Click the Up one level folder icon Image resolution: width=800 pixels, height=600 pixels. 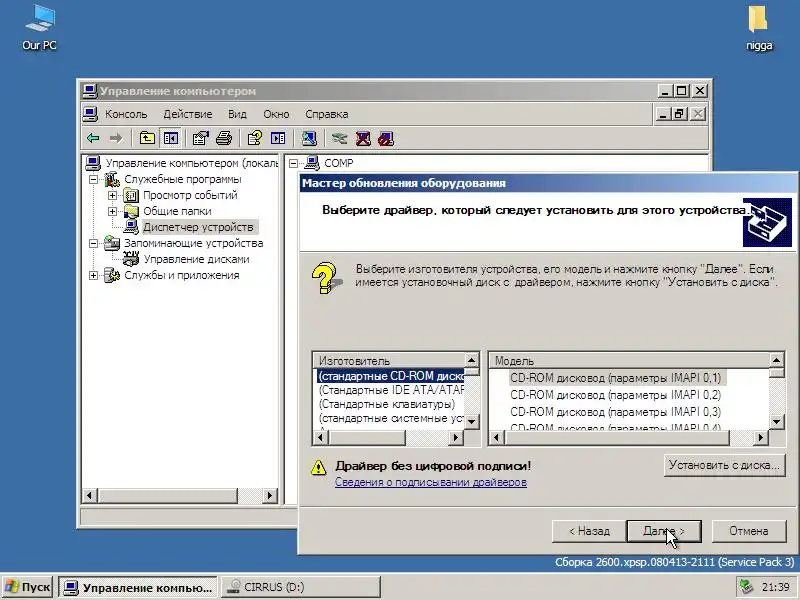[x=147, y=138]
